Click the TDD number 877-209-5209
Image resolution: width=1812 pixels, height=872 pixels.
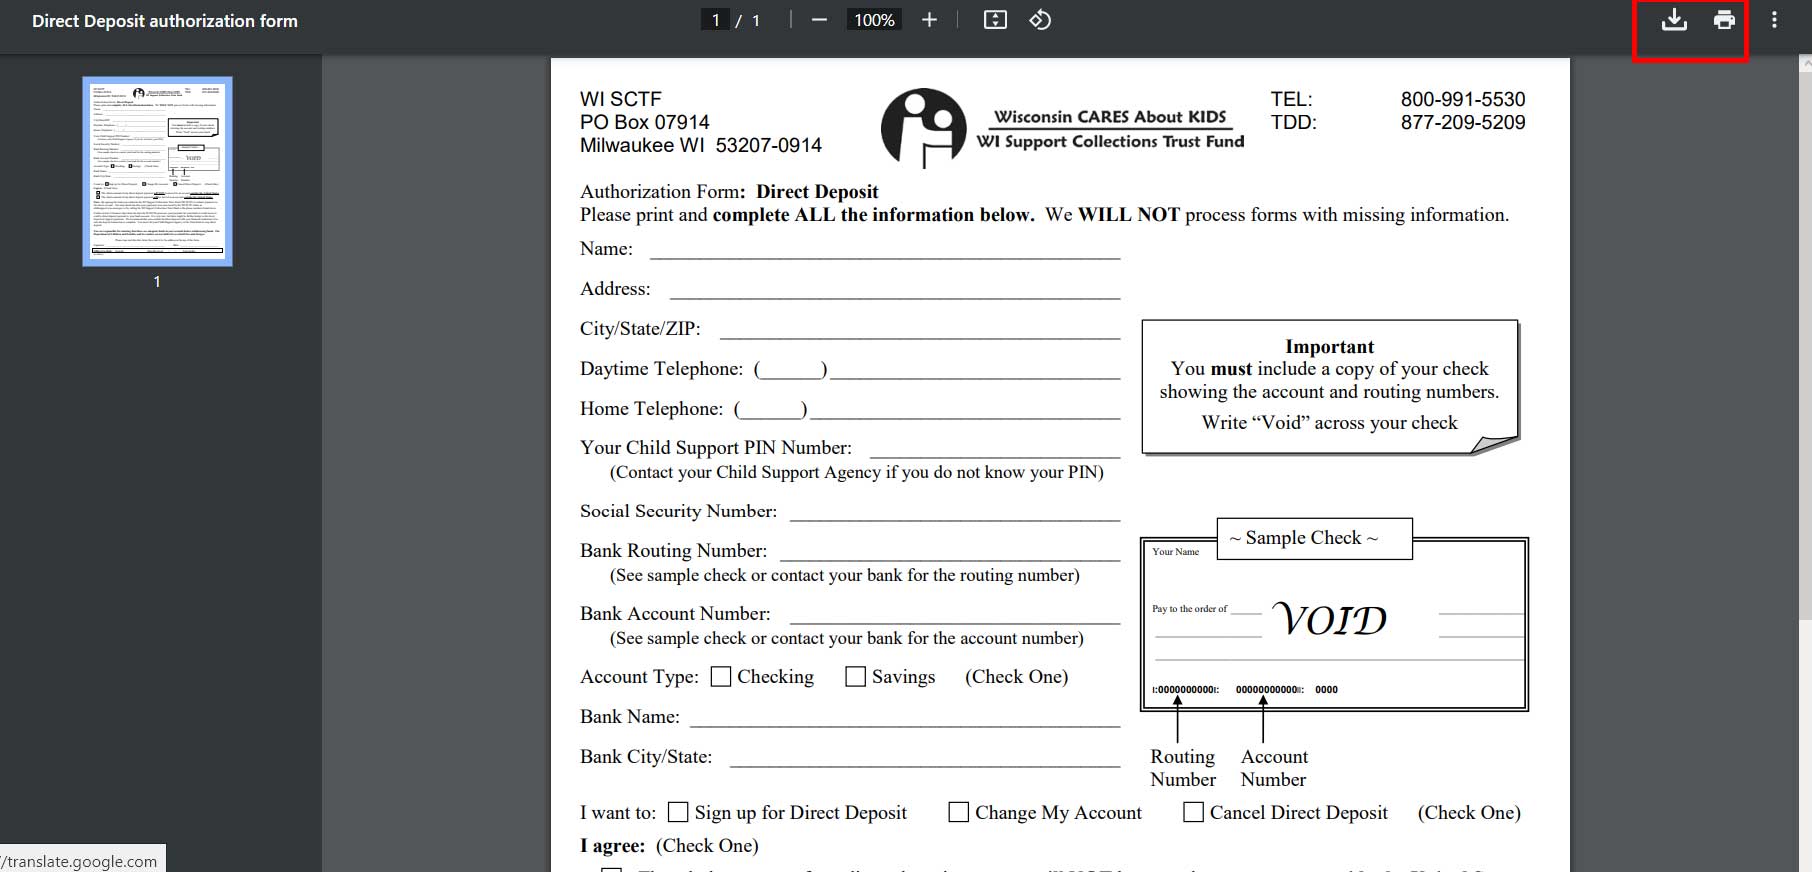tap(1463, 122)
